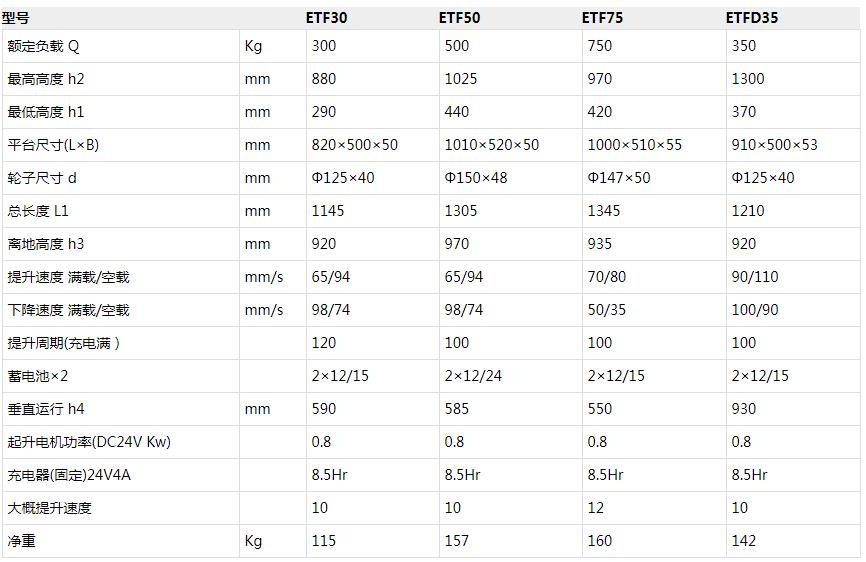The width and height of the screenshot is (866, 562).
Task: Click the ETFD35 column header
Action: point(752,17)
